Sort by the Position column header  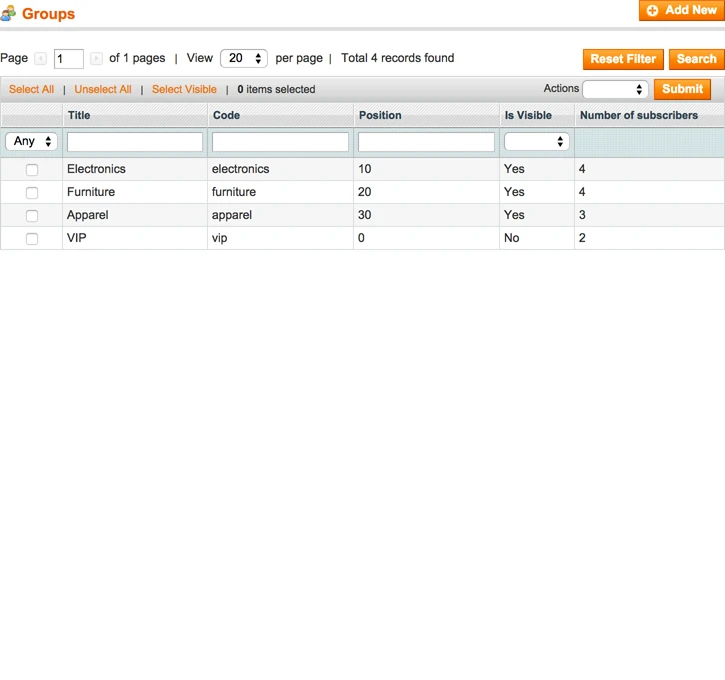(380, 115)
